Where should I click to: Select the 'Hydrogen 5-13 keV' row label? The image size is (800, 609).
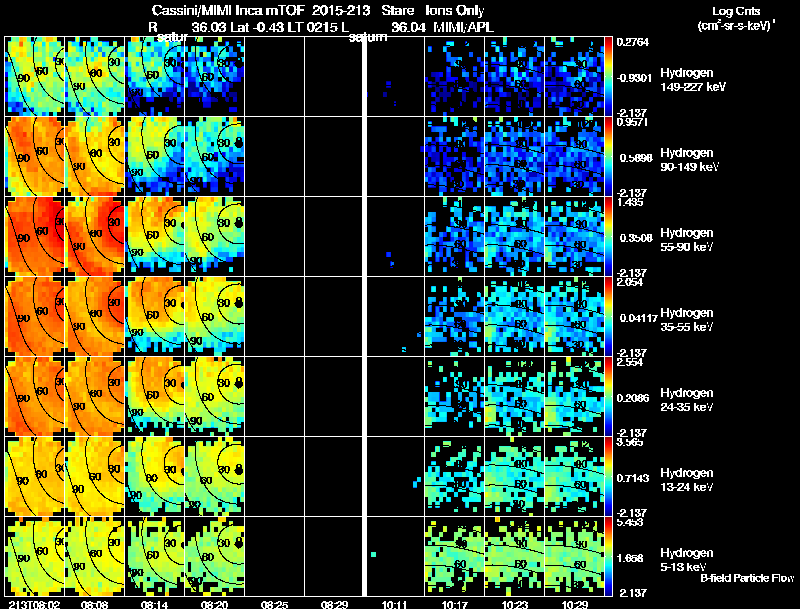(x=687, y=560)
